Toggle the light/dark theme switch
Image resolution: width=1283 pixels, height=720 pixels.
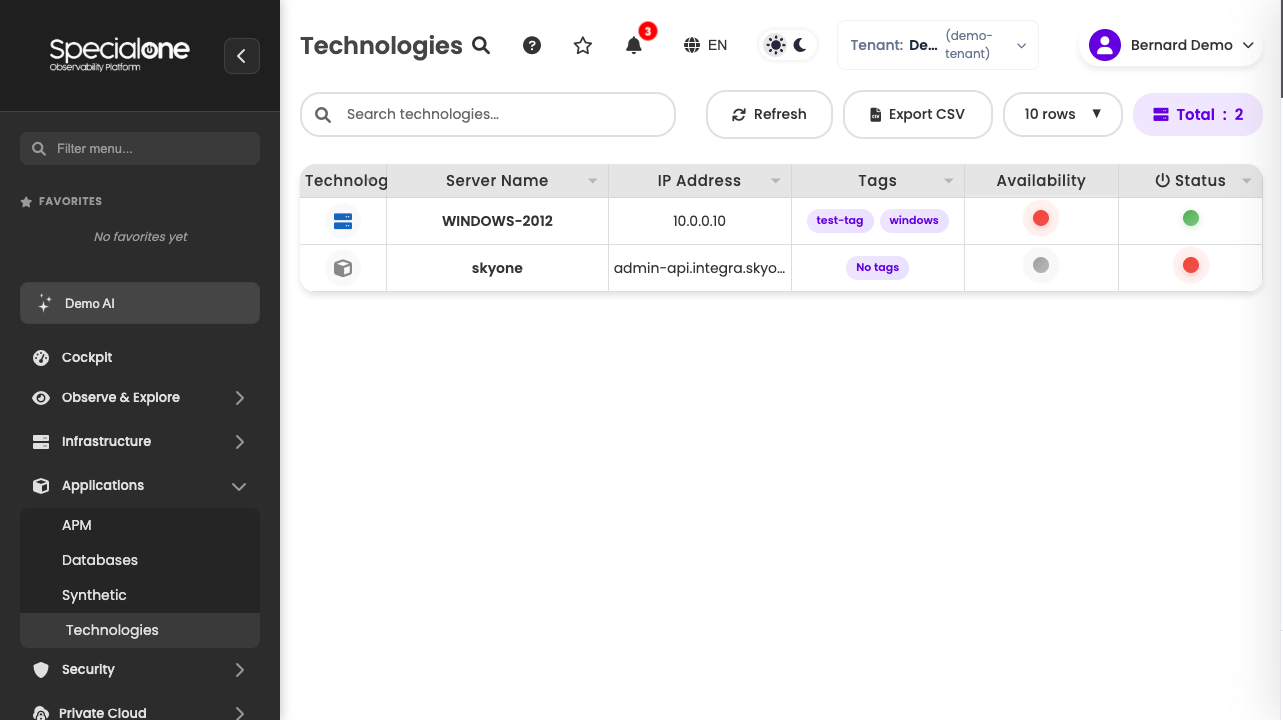(x=789, y=45)
